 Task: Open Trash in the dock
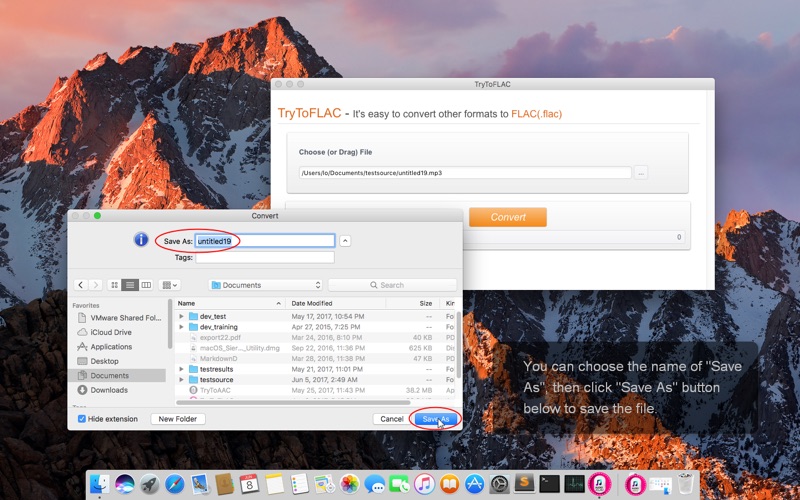click(686, 483)
